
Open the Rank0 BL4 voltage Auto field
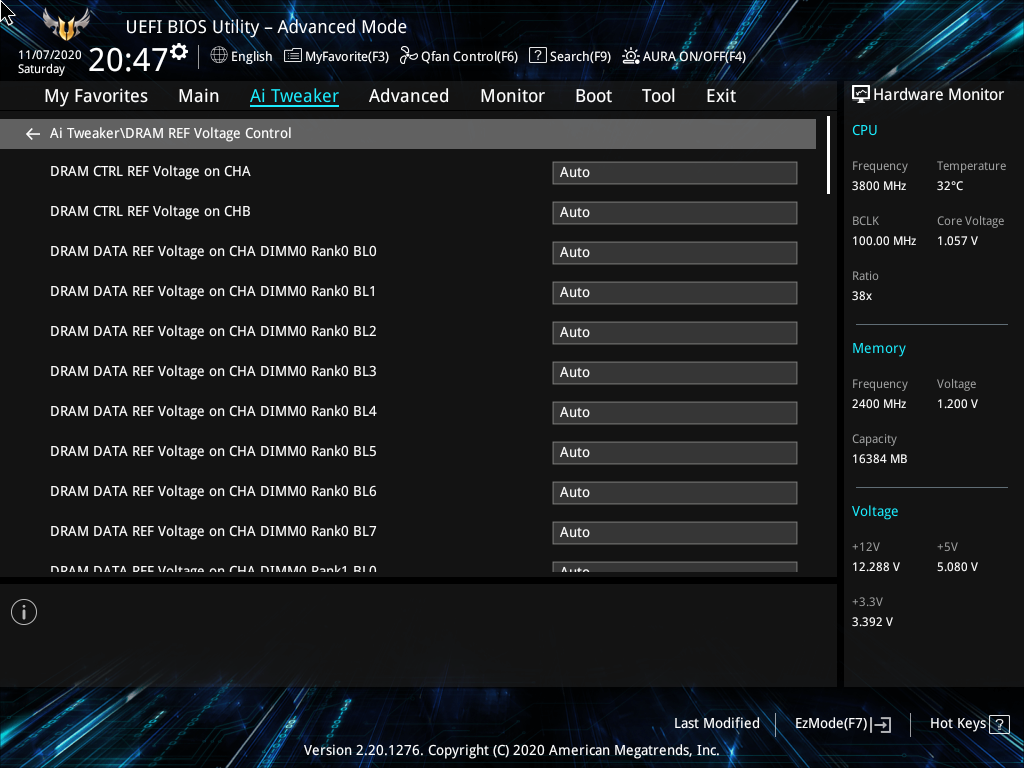(675, 413)
